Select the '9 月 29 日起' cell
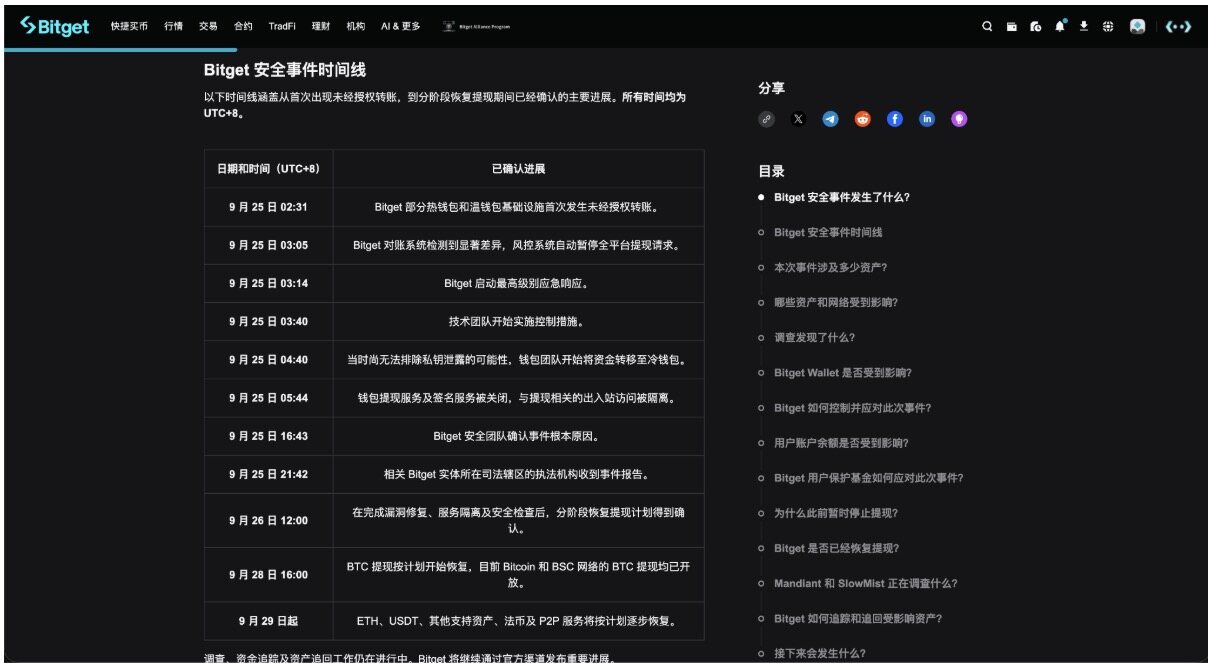 pyautogui.click(x=268, y=620)
